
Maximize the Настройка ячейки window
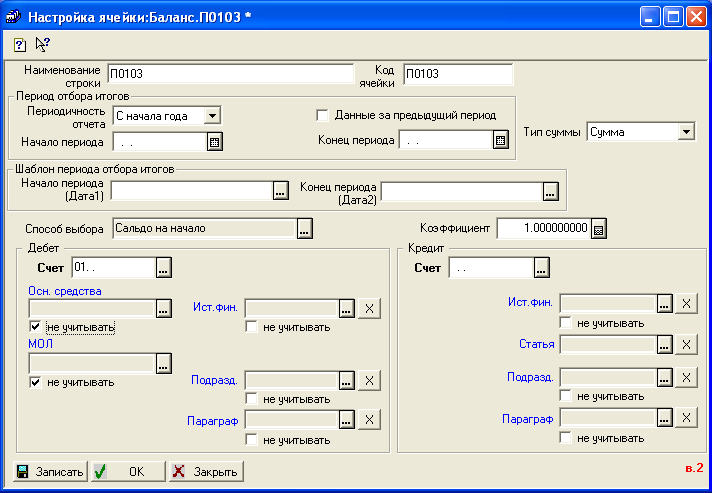673,17
